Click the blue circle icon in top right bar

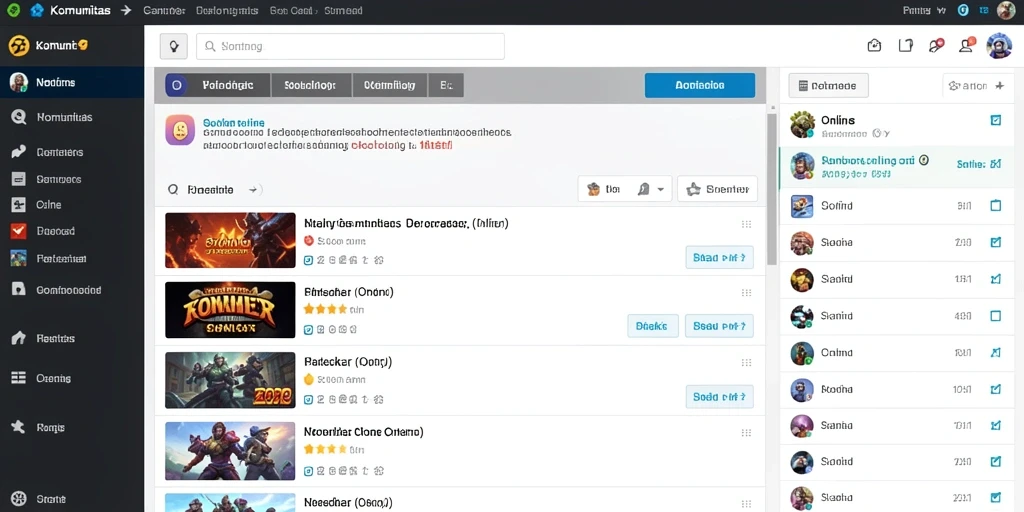(963, 10)
